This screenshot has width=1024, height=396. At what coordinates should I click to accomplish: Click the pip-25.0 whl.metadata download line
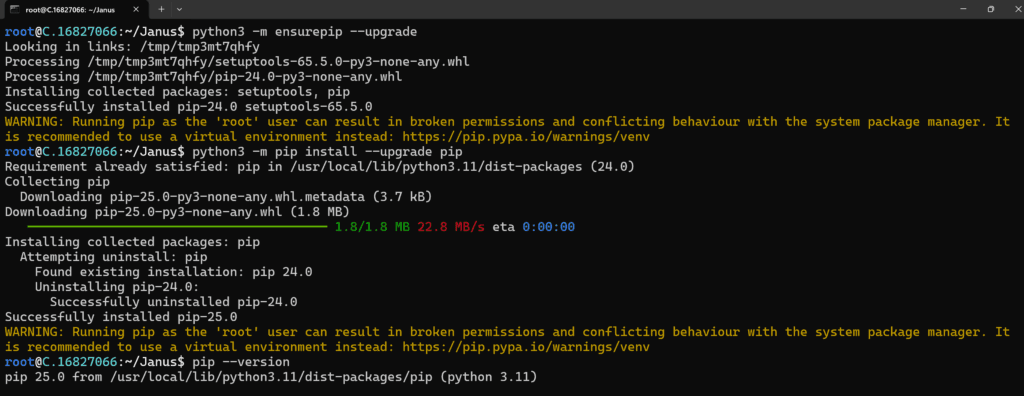point(226,197)
